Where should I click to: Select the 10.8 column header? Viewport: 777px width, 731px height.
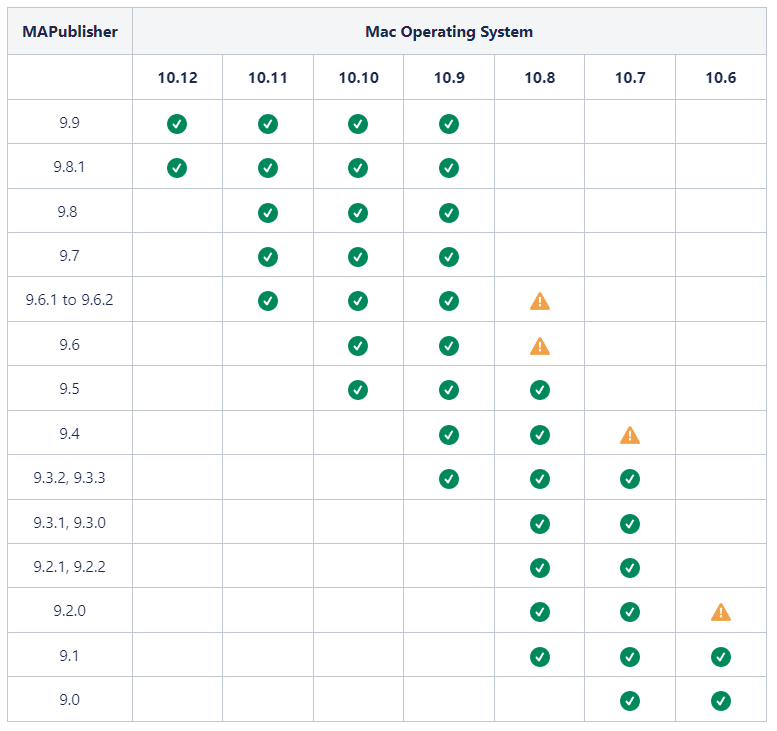coord(540,78)
